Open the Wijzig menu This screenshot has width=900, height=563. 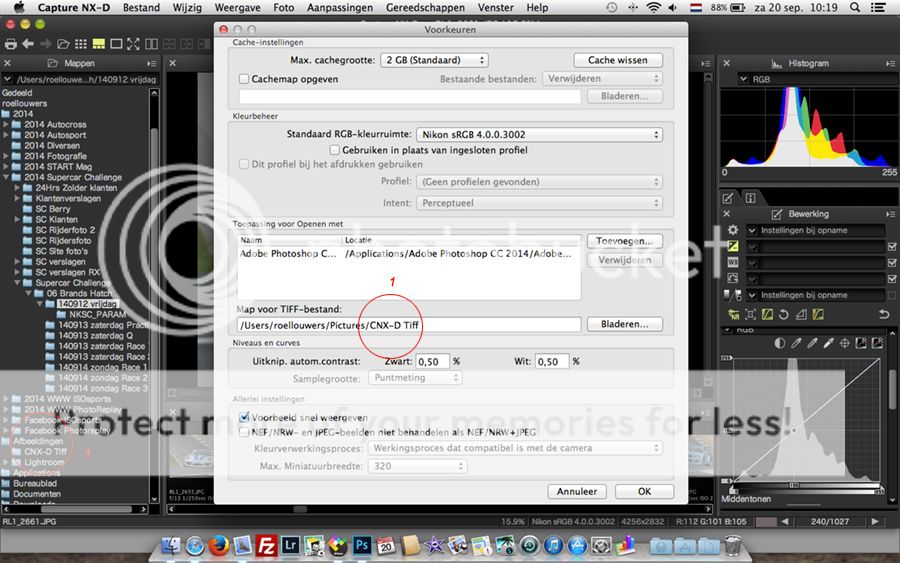point(187,7)
